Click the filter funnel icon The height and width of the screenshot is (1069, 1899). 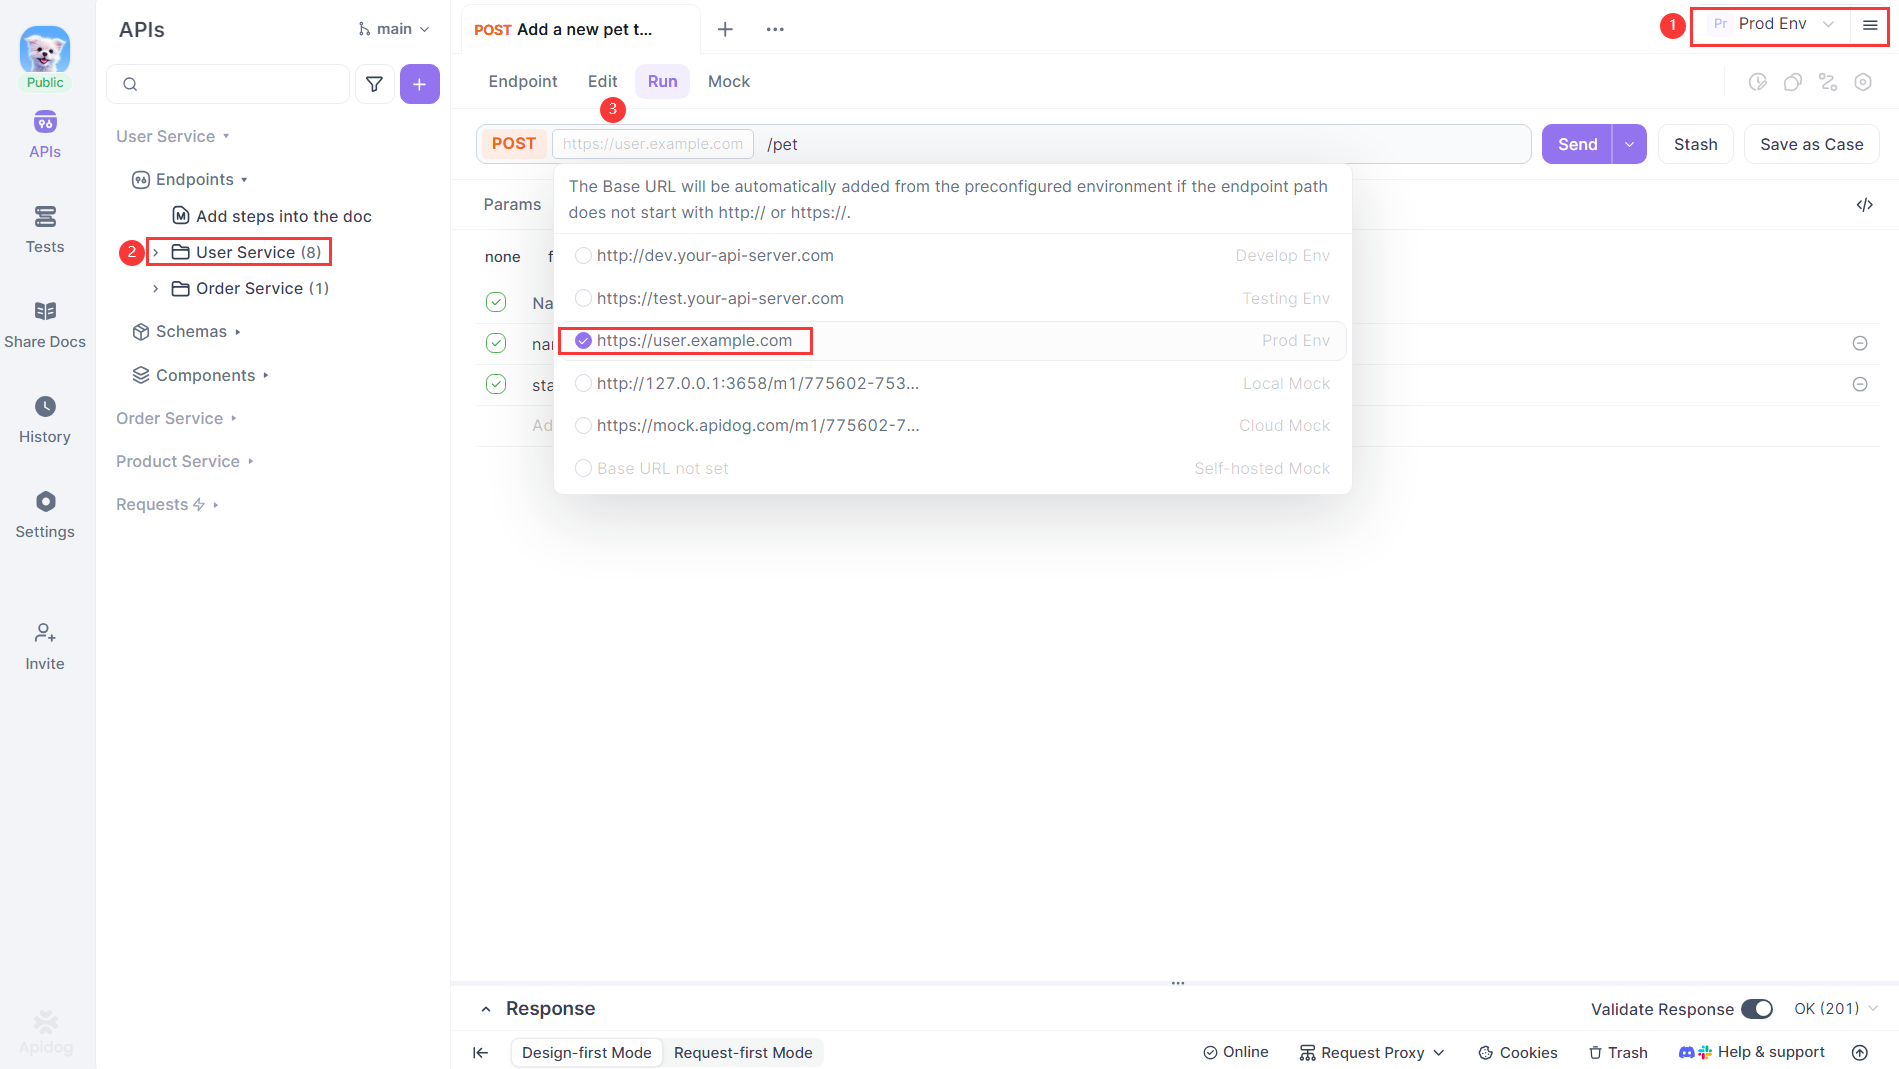(374, 84)
